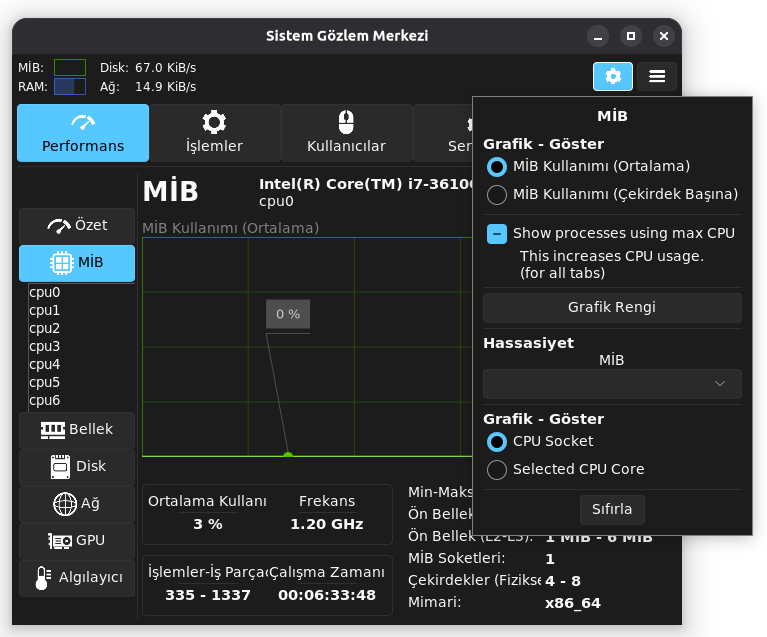This screenshot has width=767, height=637.
Task: Switch to the İşlemler tab
Action: [214, 133]
